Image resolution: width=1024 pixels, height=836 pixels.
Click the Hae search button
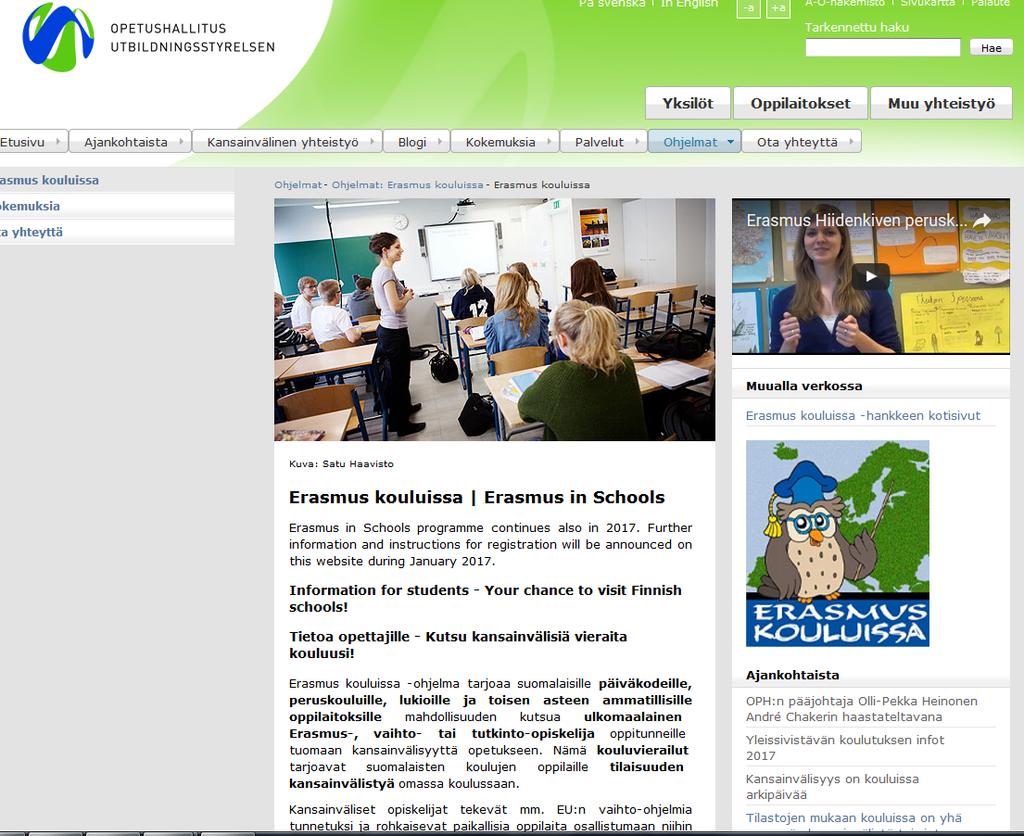pos(991,48)
